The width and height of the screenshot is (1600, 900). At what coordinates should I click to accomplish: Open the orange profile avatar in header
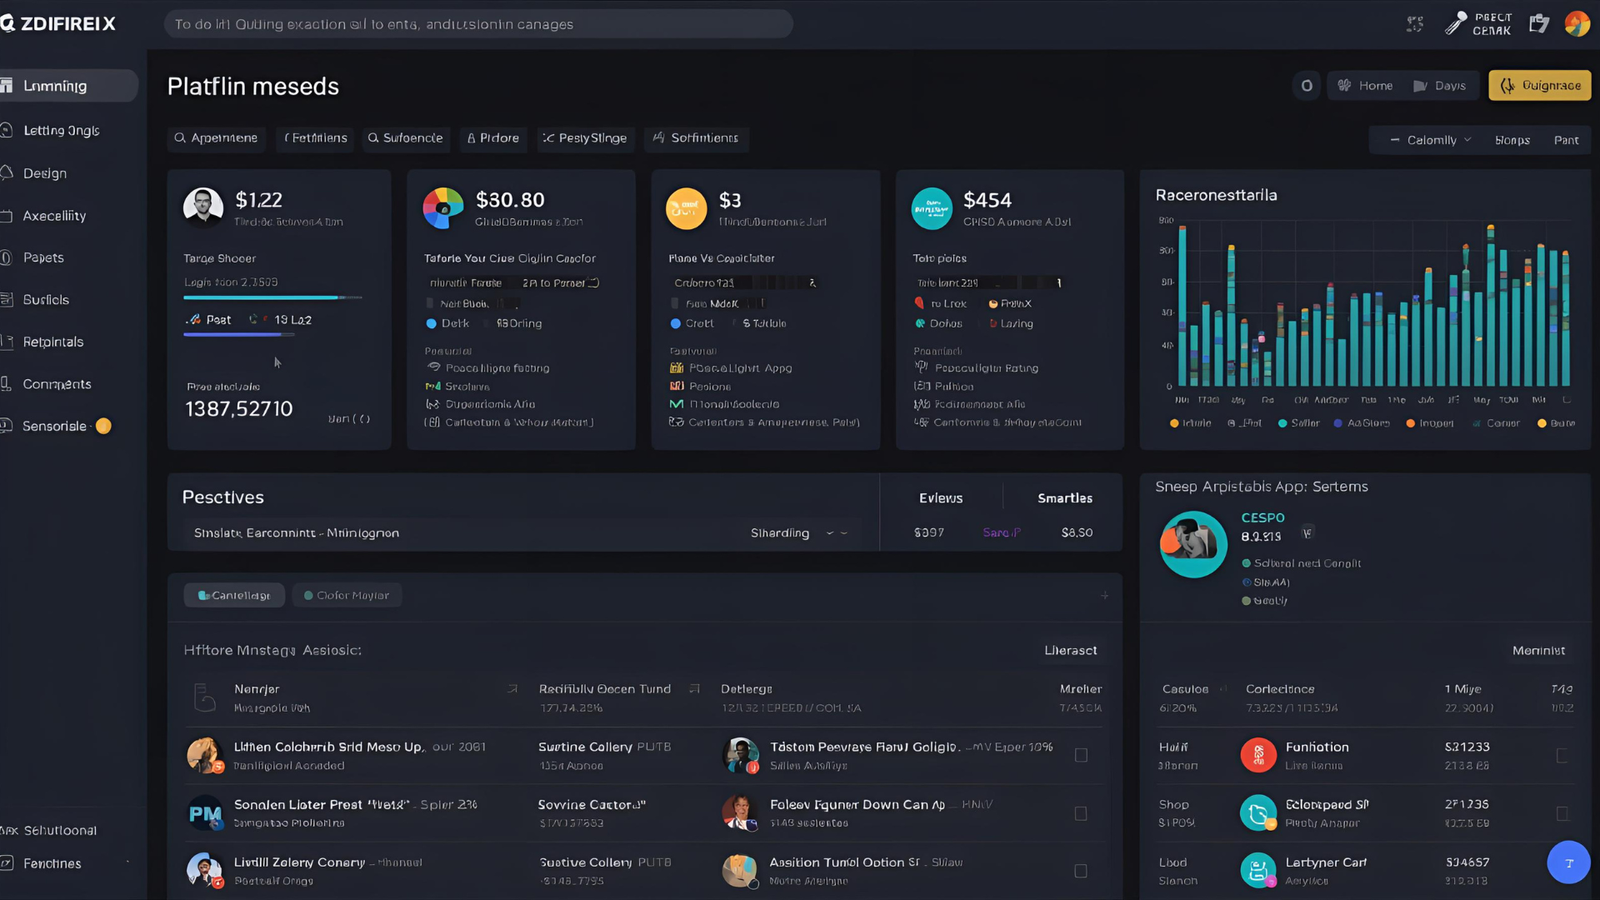[1577, 24]
